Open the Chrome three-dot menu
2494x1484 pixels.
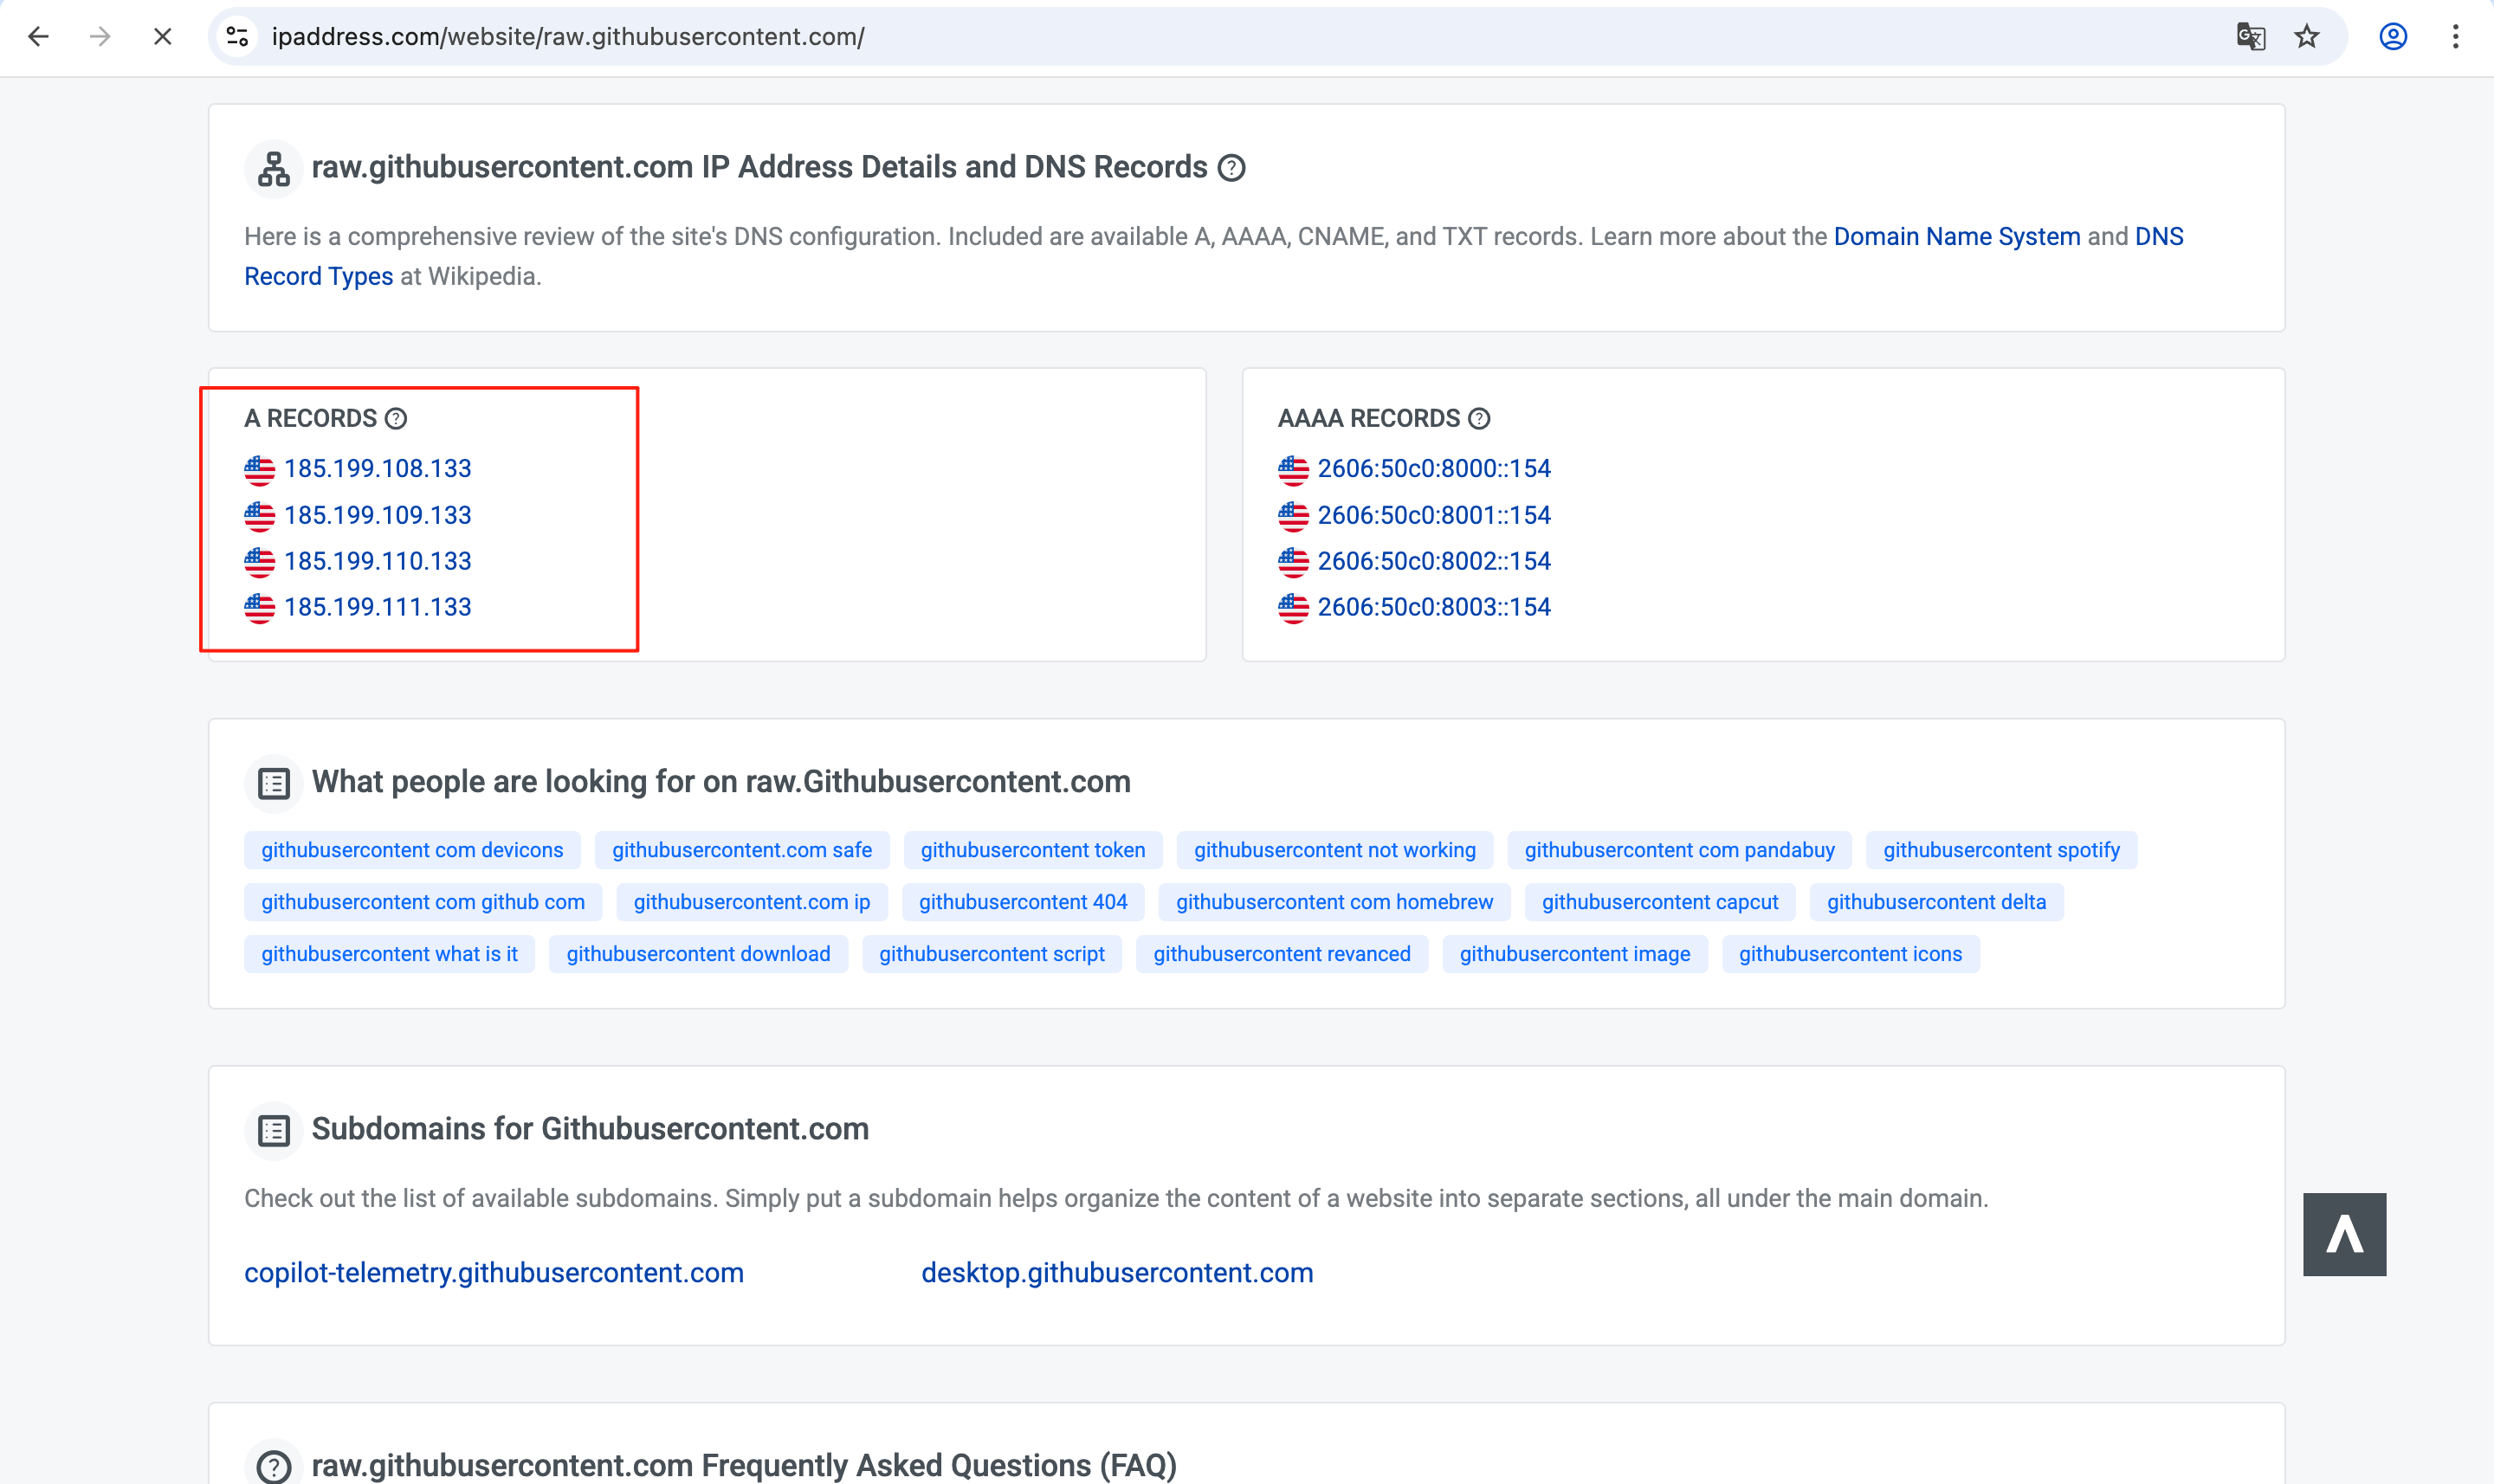tap(2455, 37)
